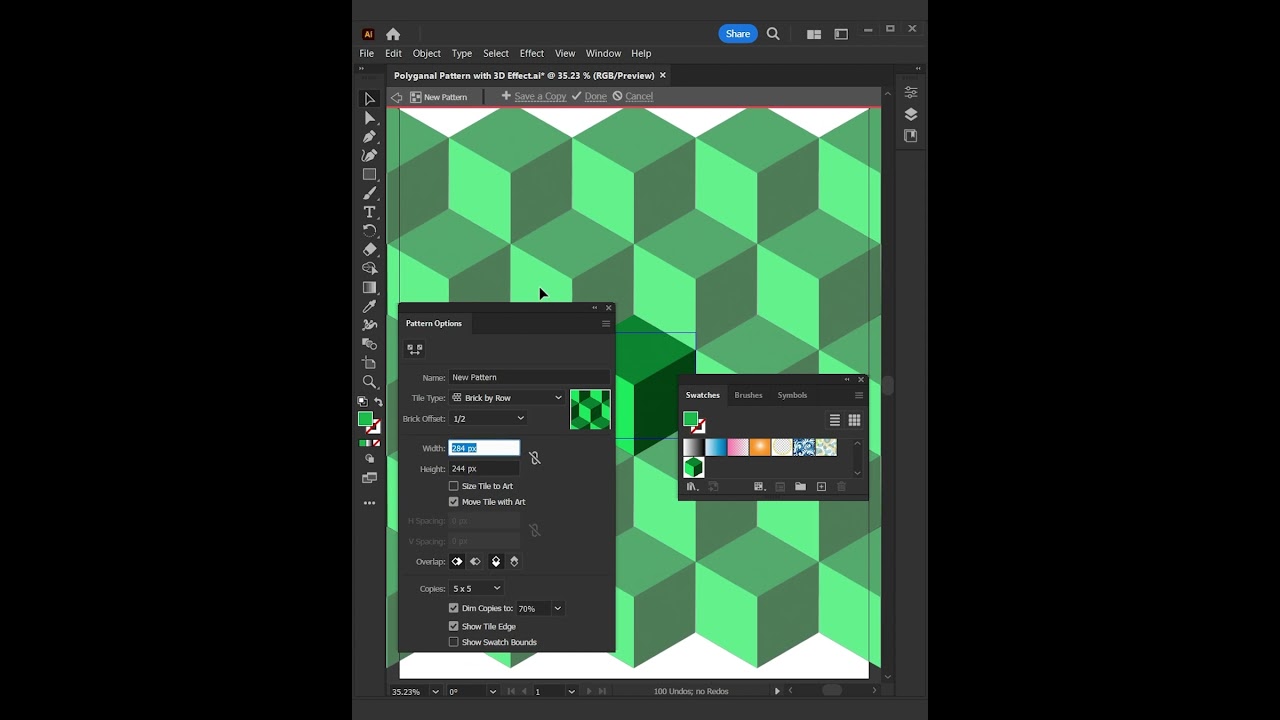Open the Edit Toolbar three-dot menu

pyautogui.click(x=369, y=503)
